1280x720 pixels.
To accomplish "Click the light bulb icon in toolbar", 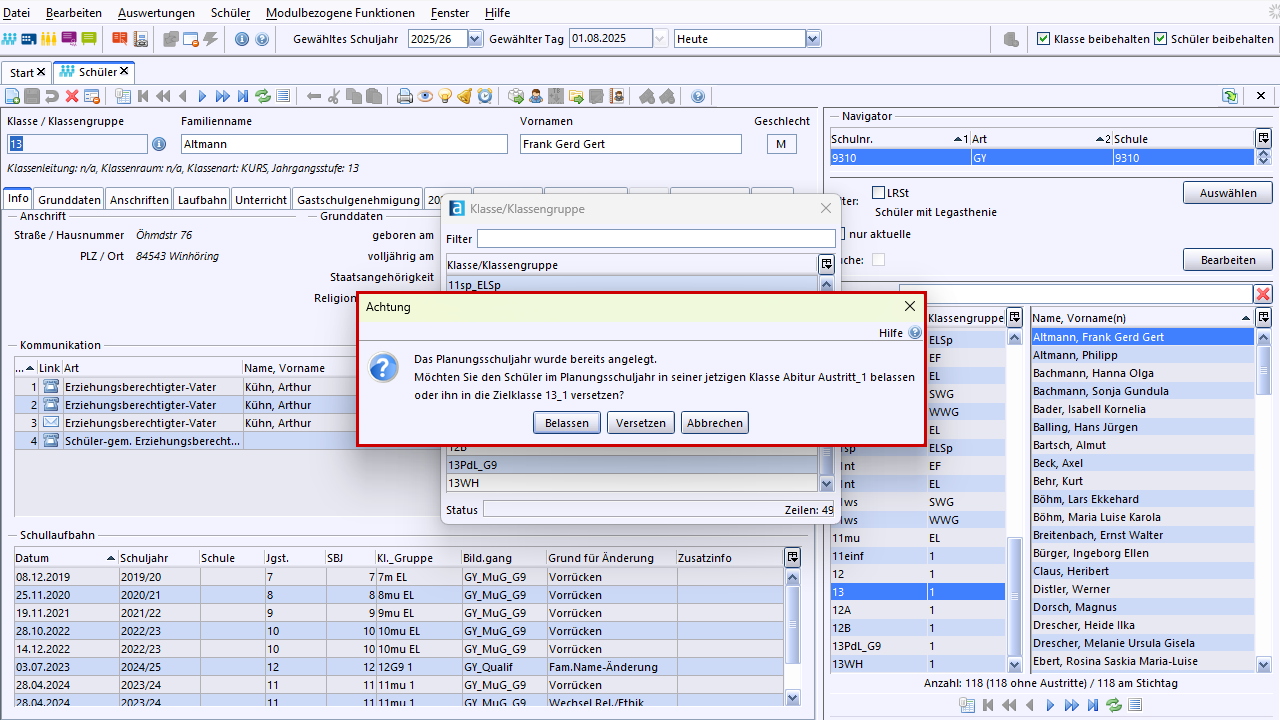I will (x=445, y=96).
